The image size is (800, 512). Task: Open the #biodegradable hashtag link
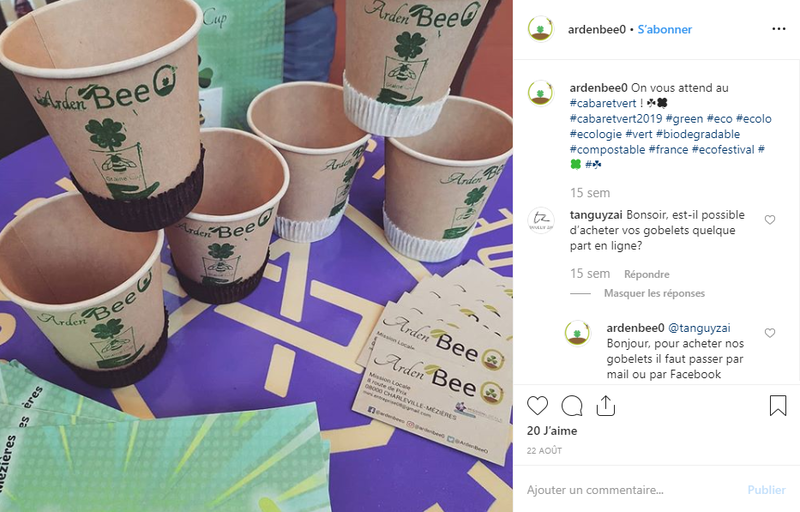[x=697, y=134]
